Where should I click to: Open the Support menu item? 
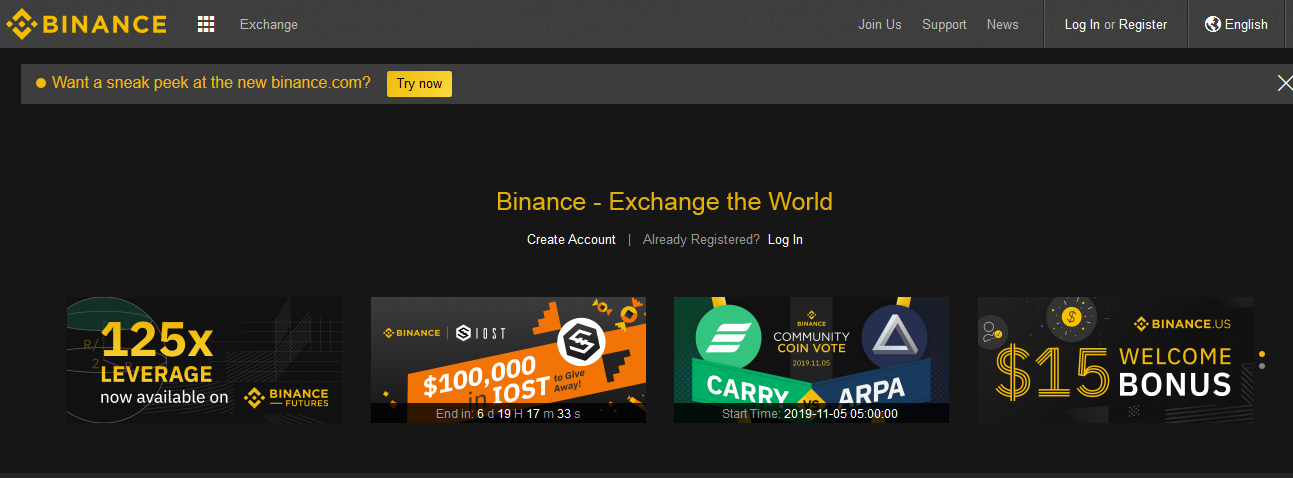point(944,24)
